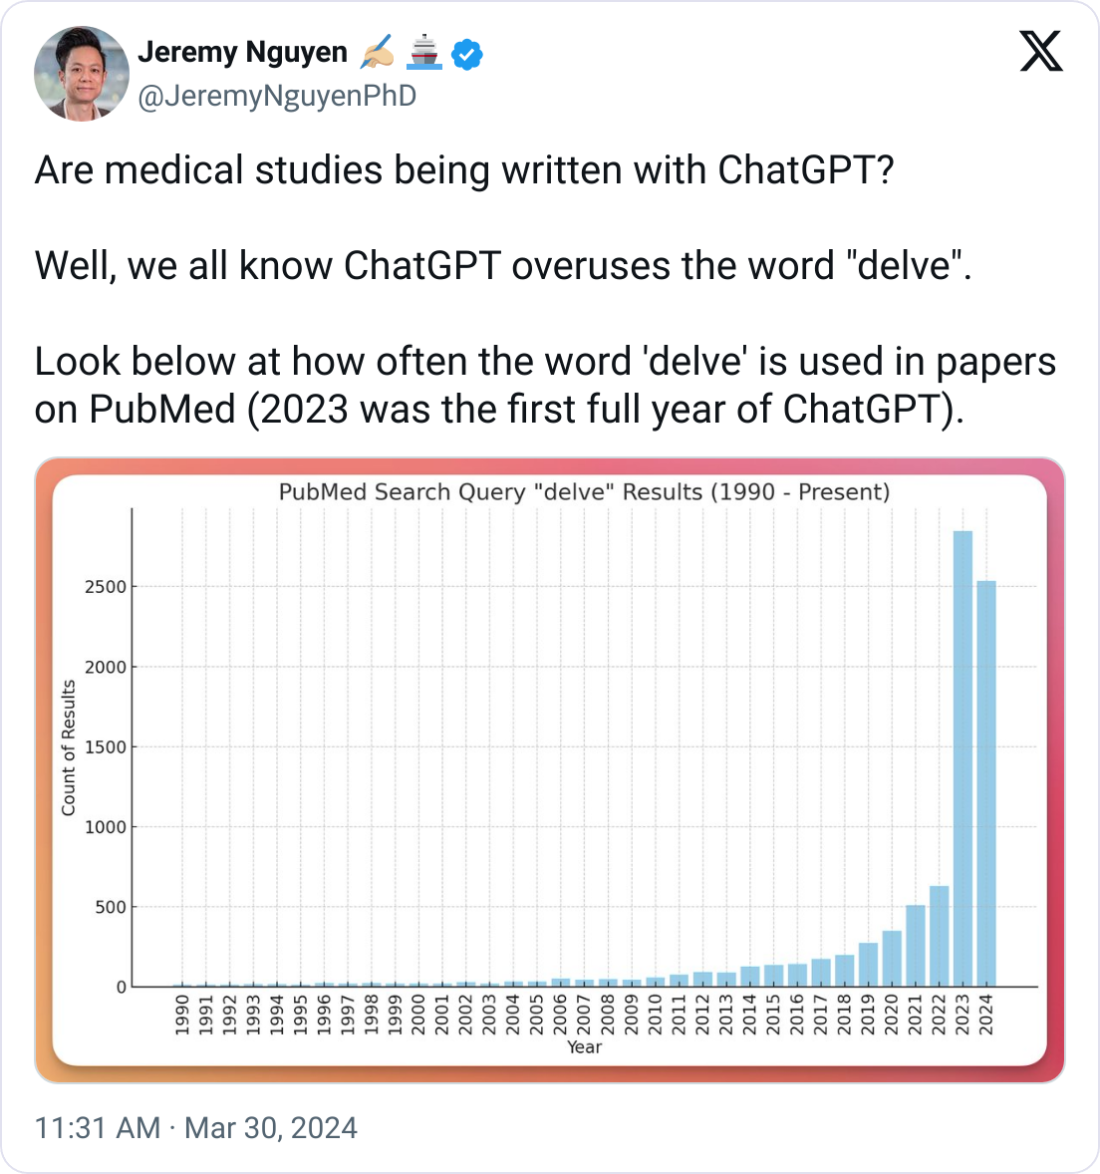Image resolution: width=1100 pixels, height=1174 pixels.
Task: Click the blue verified badge
Action: coord(467,54)
